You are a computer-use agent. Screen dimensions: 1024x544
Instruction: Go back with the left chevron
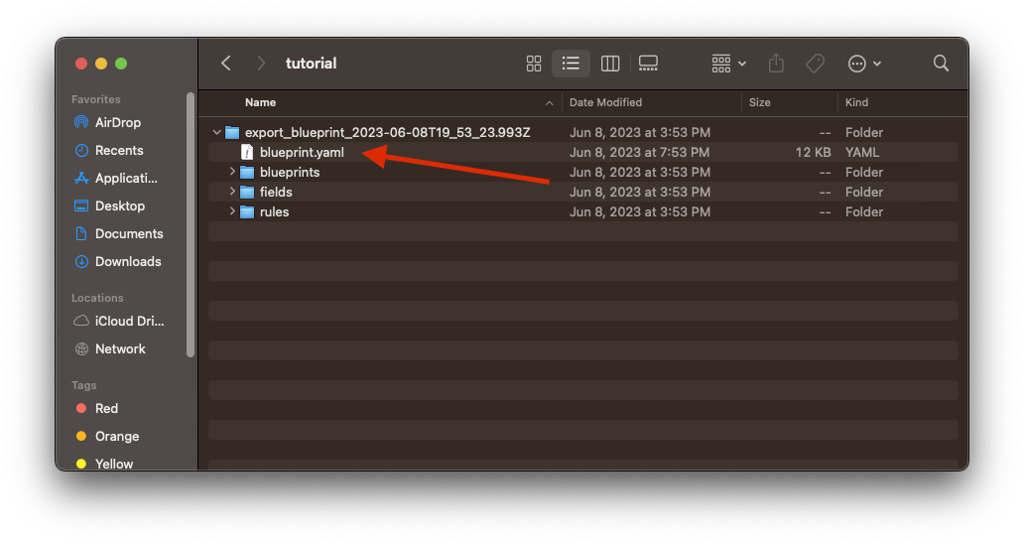tap(226, 63)
